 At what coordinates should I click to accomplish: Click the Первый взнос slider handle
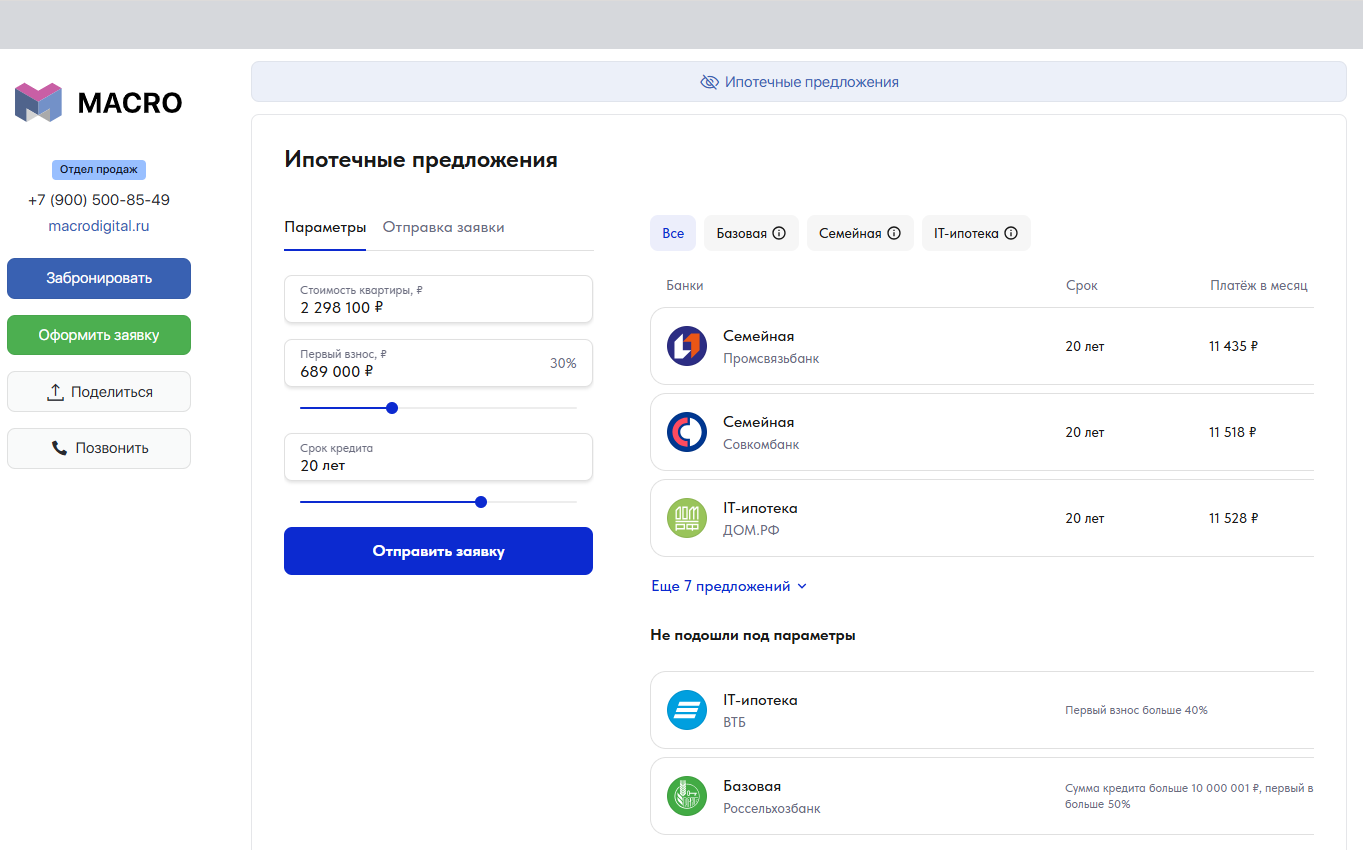(x=392, y=408)
